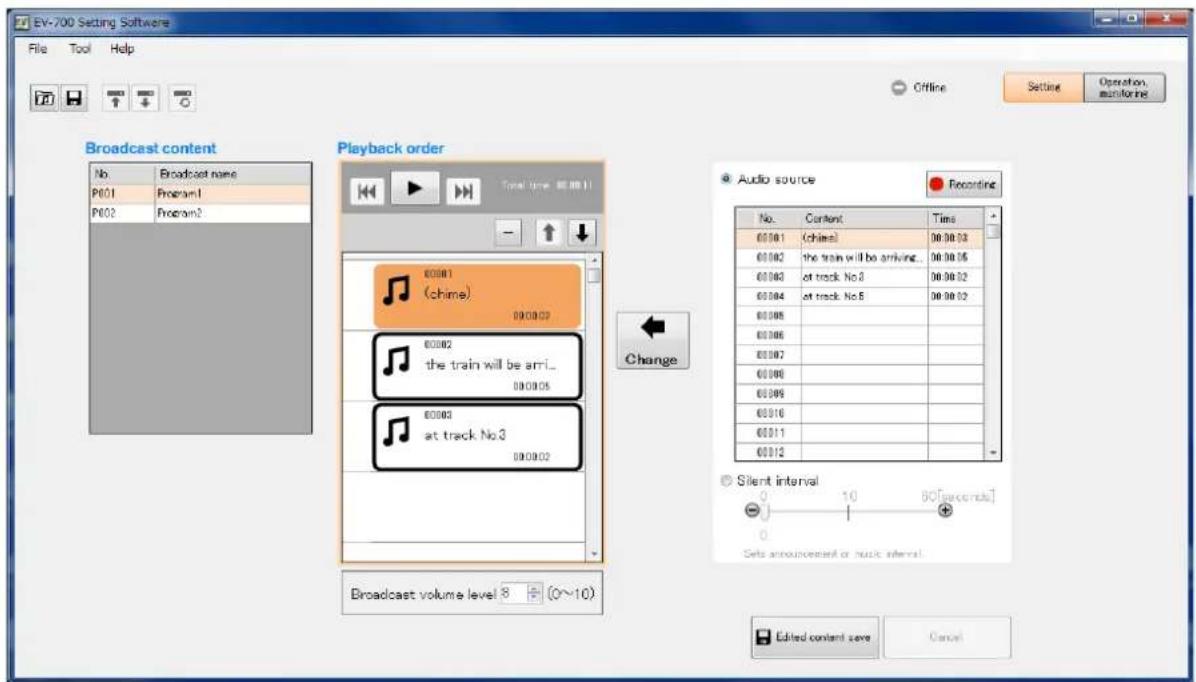Screen dimensions: 1196x682
Task: Click the music note icon on (chime)
Action: click(397, 291)
